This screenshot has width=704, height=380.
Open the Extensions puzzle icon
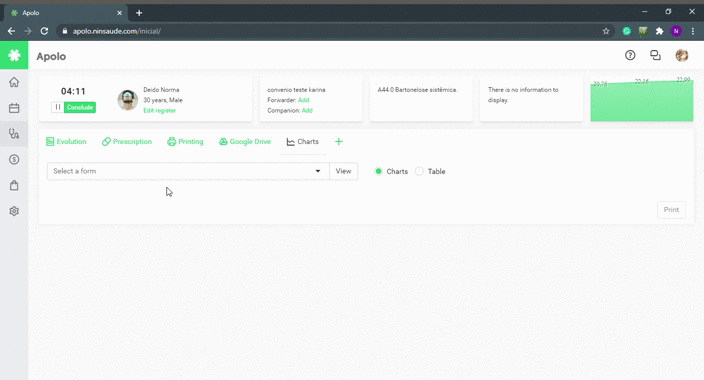pyautogui.click(x=660, y=31)
